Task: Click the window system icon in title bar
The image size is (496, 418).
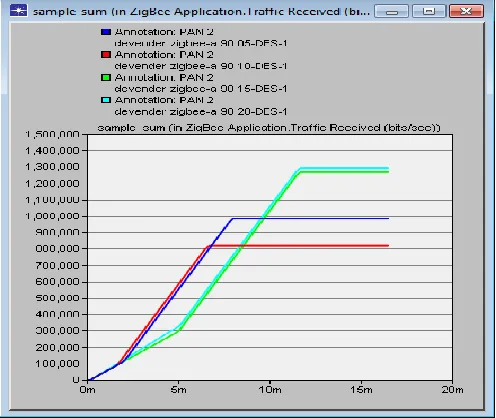Action: (x=18, y=11)
